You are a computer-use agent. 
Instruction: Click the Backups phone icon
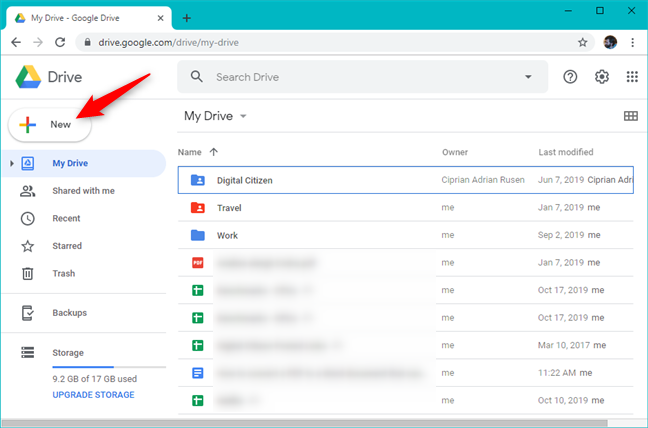pos(27,313)
